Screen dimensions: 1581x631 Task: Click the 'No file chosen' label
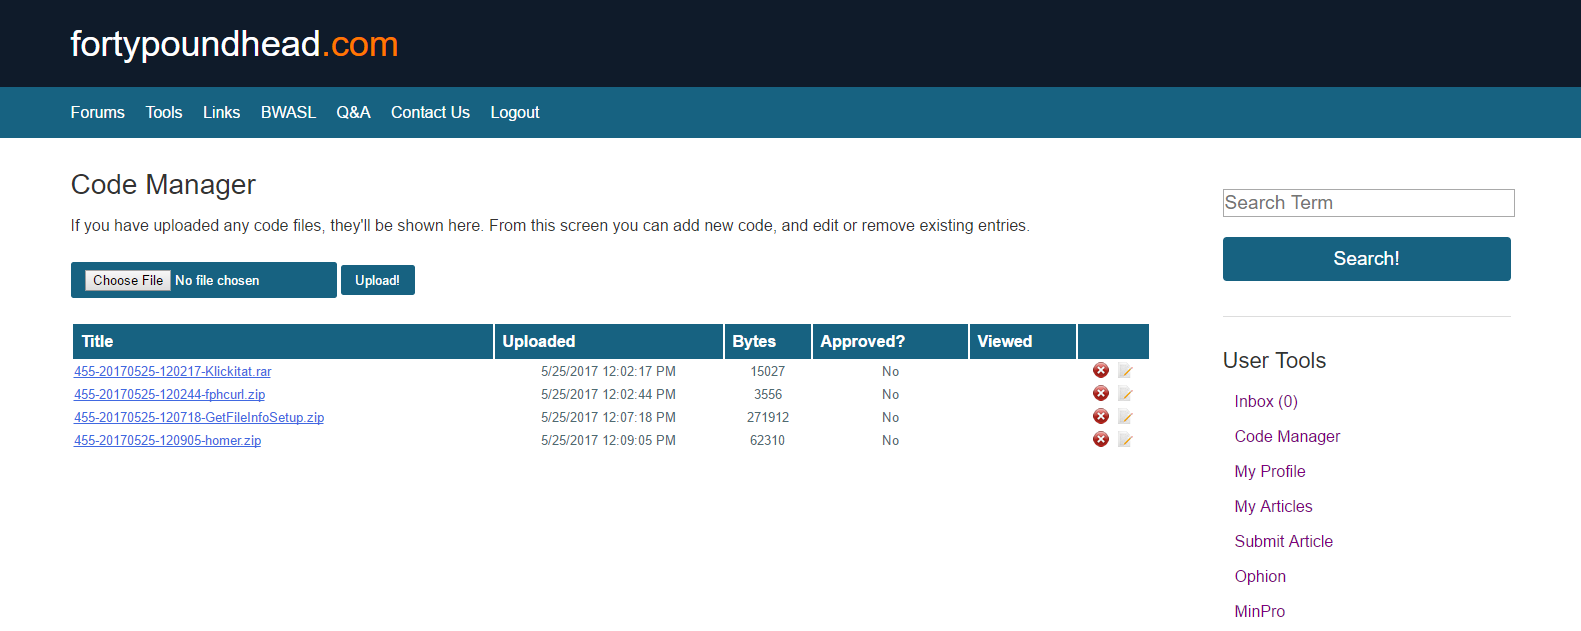[x=217, y=280]
